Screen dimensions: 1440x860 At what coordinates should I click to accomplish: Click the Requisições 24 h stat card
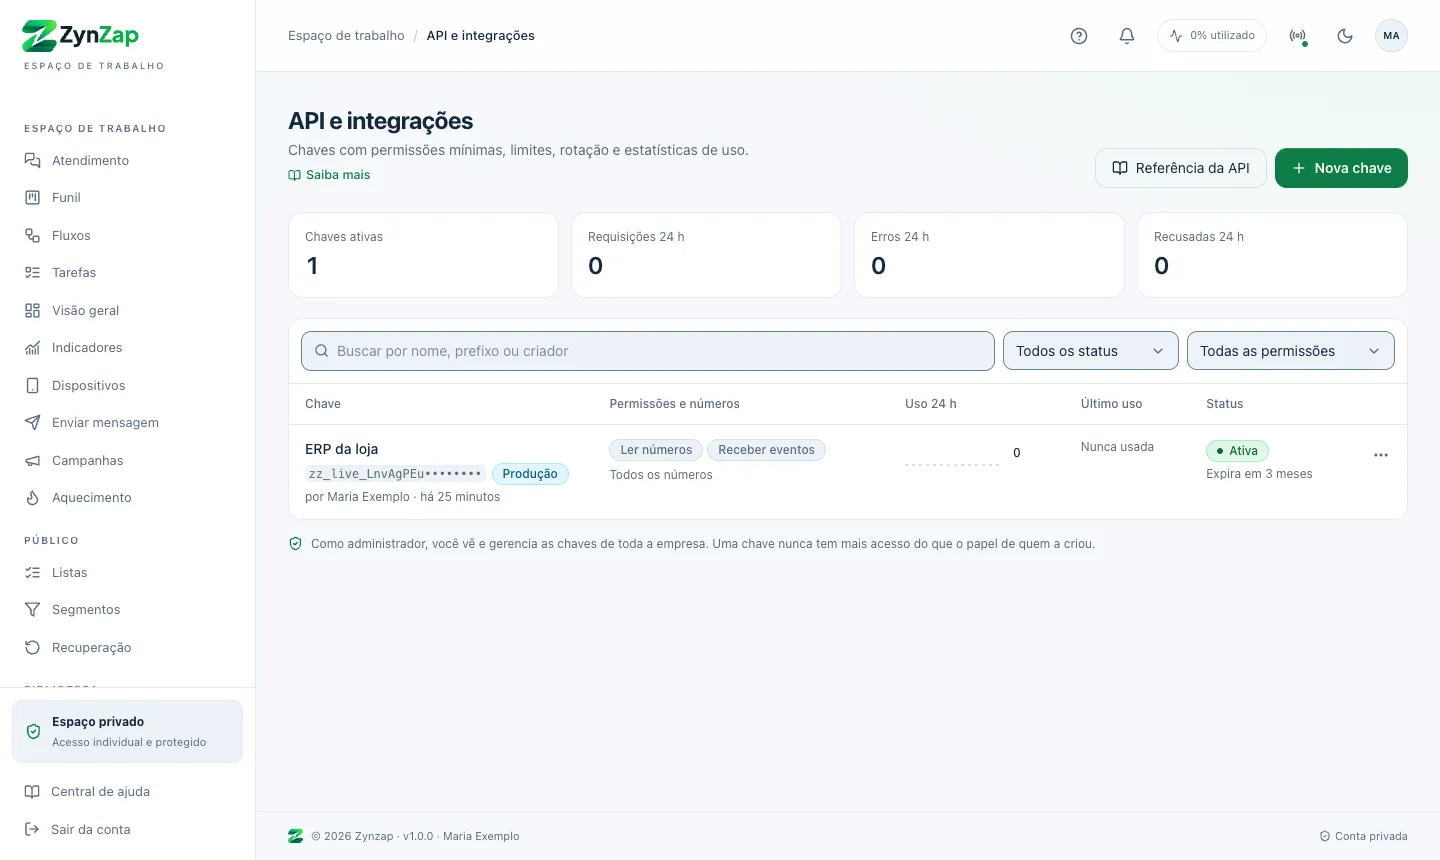(x=706, y=255)
